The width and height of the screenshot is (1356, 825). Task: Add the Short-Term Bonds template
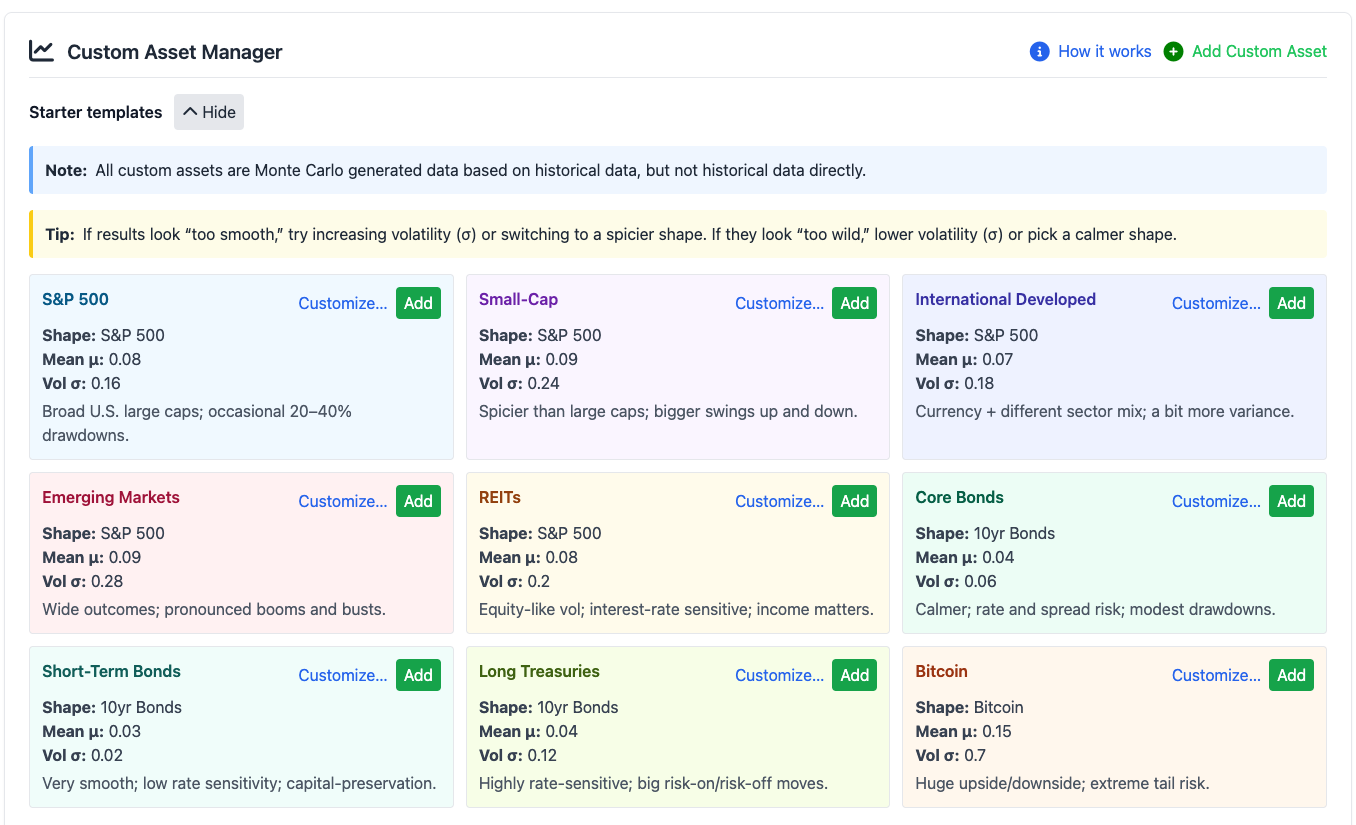[418, 675]
